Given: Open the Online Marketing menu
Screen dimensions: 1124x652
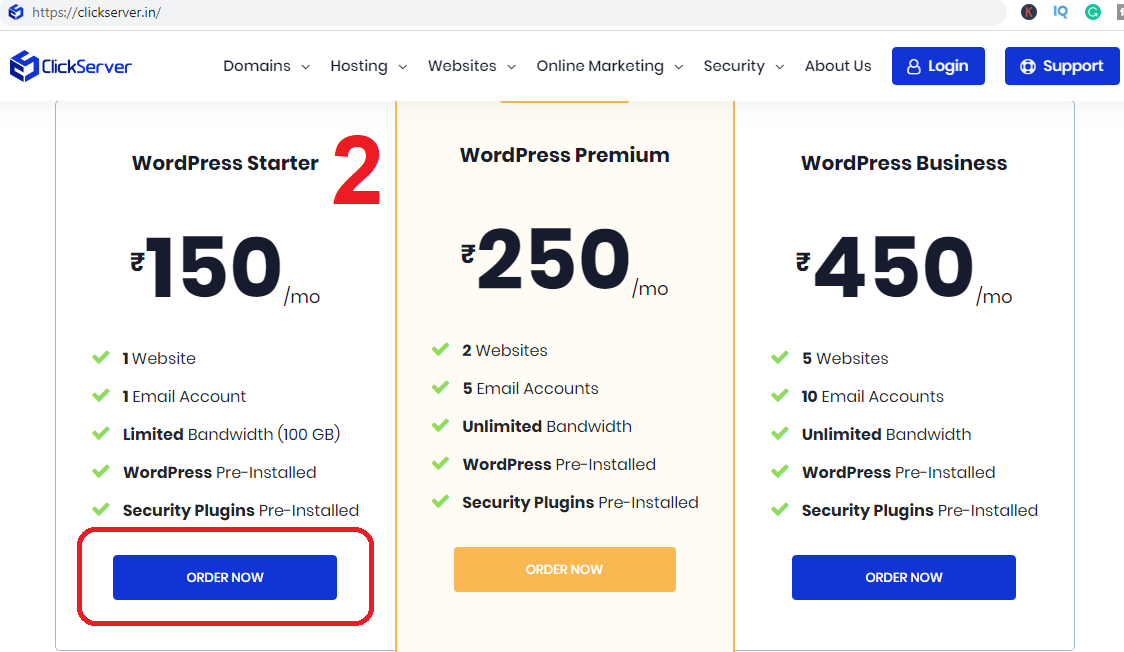Looking at the screenshot, I should tap(609, 66).
